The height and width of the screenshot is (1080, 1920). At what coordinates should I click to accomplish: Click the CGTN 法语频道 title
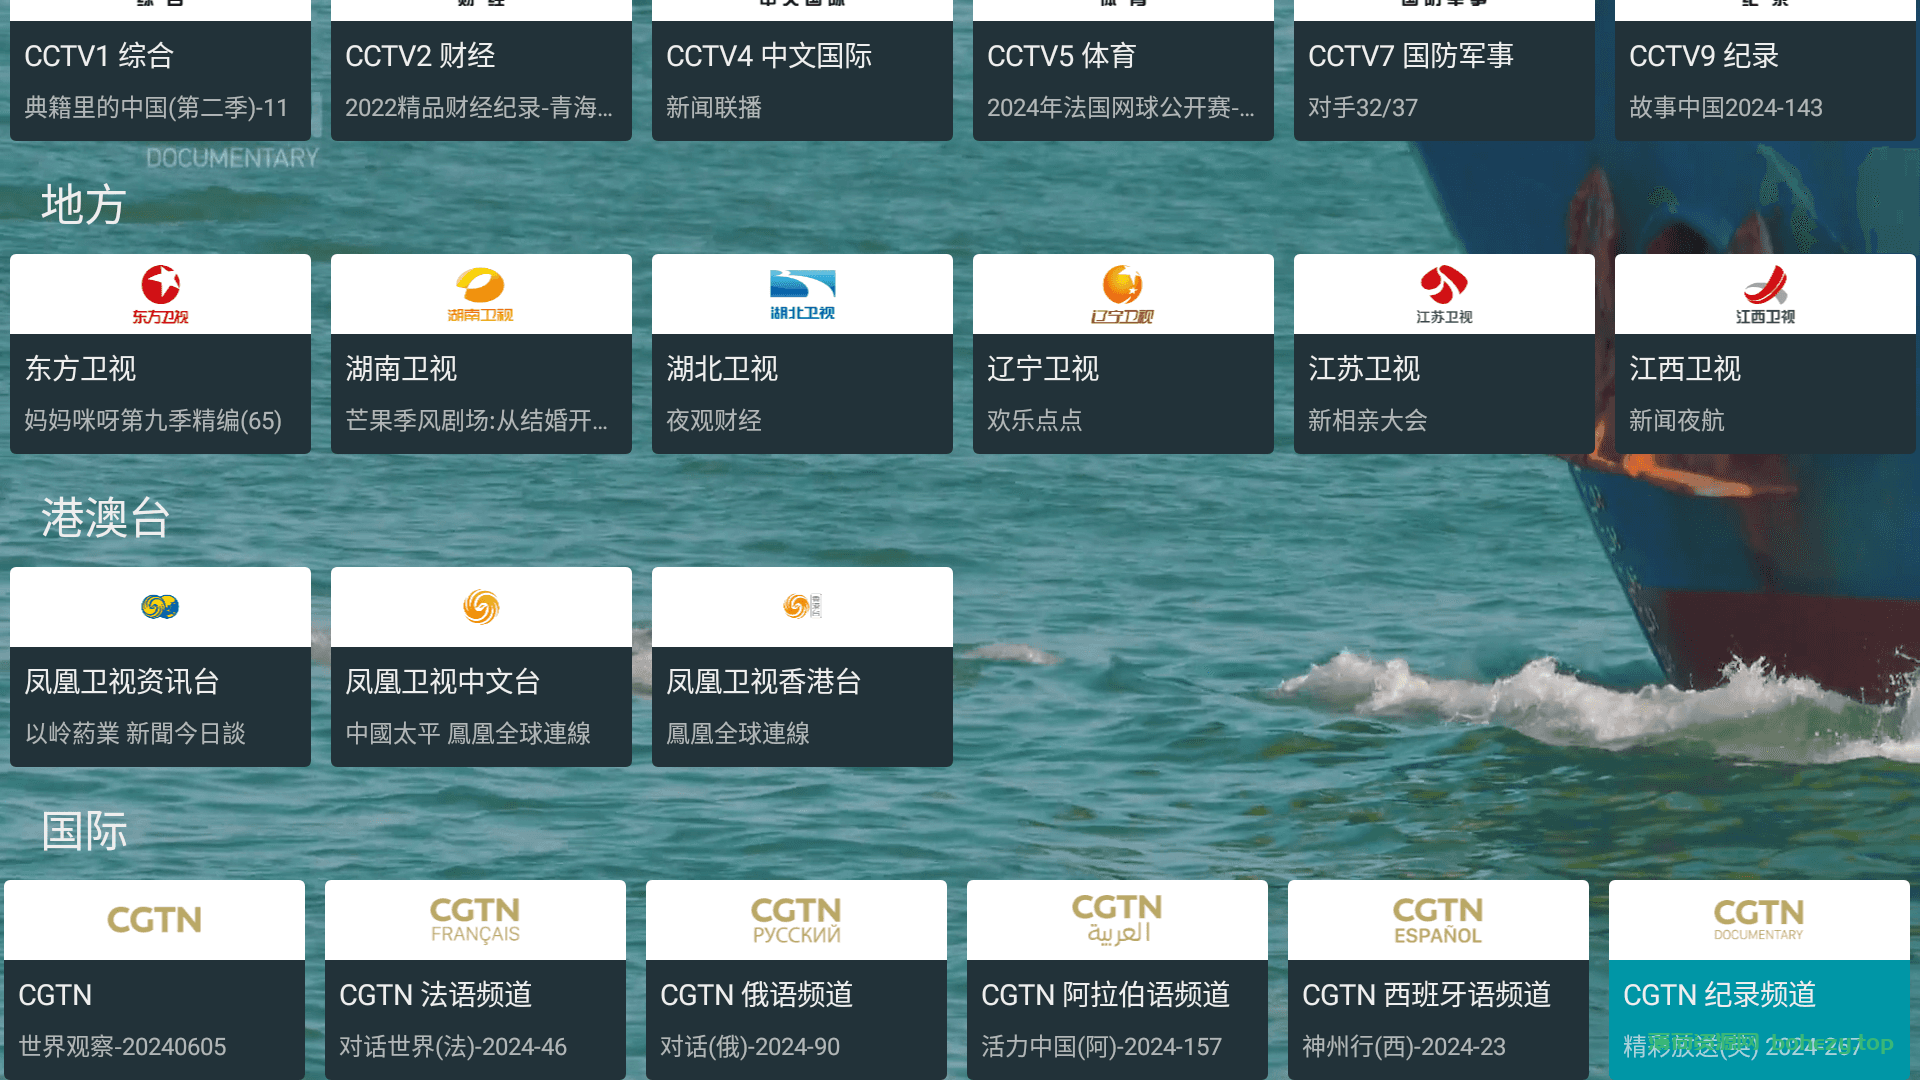click(x=436, y=995)
